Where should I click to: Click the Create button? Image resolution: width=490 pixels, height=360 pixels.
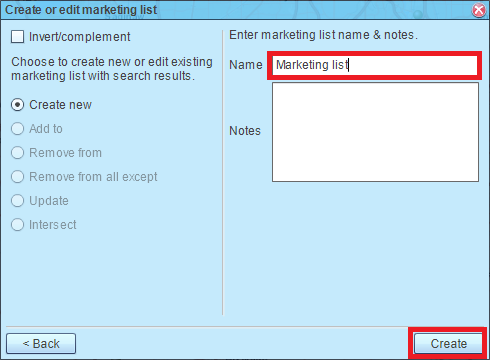[x=448, y=344]
